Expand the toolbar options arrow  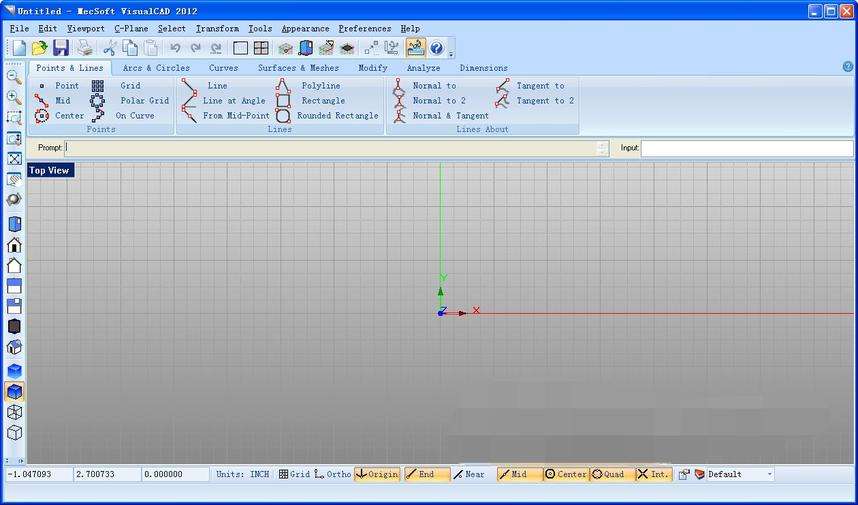click(x=451, y=54)
